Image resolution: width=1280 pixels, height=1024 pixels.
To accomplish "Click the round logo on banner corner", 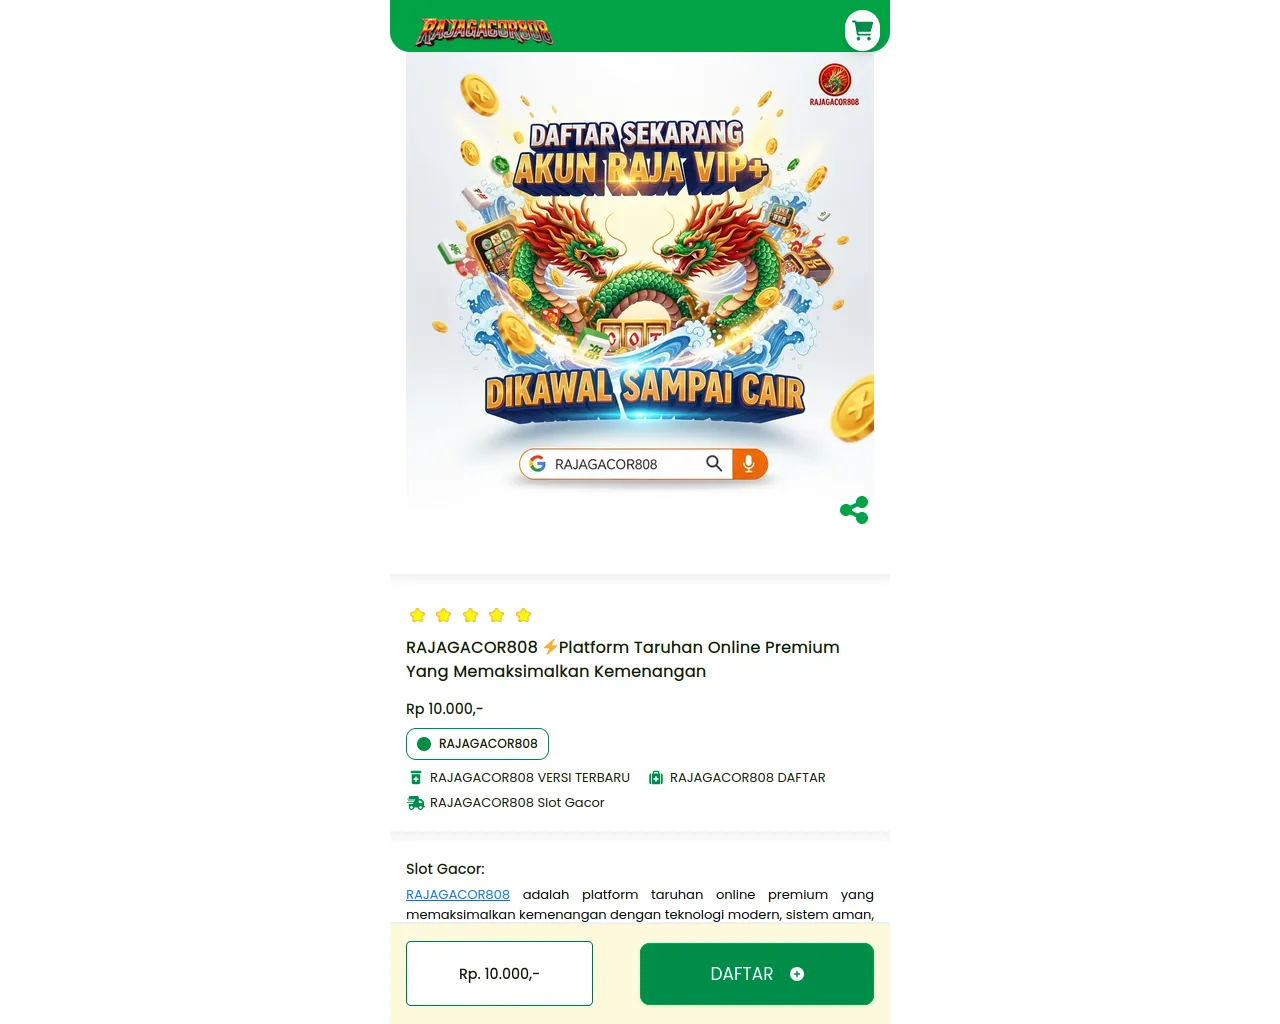I will coord(834,84).
